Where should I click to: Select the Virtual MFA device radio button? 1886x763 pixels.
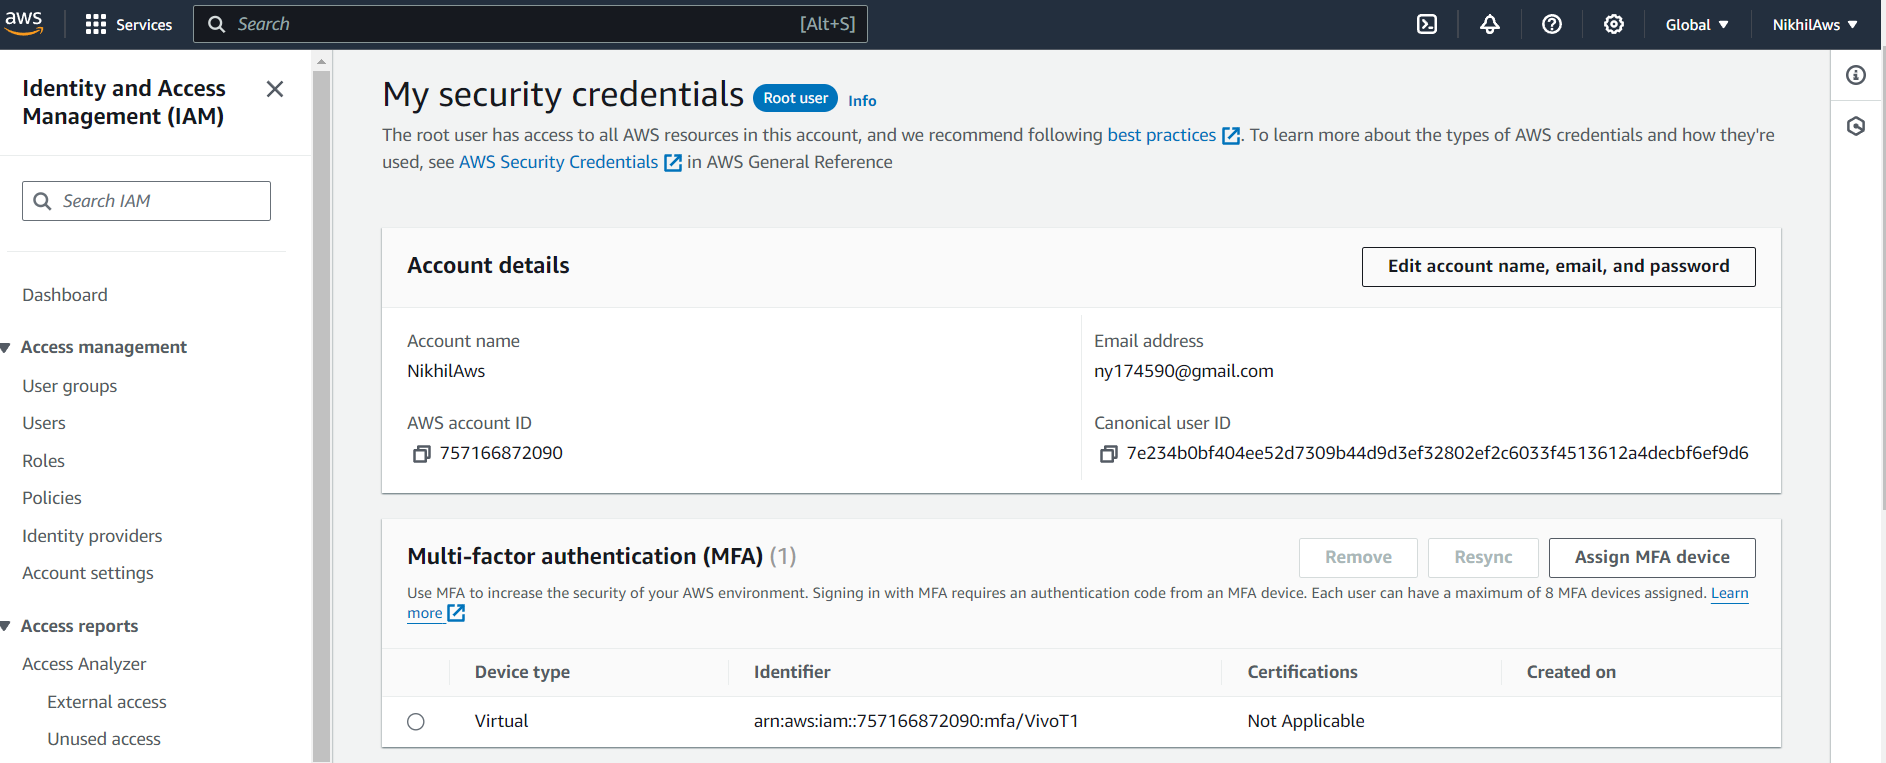click(416, 722)
